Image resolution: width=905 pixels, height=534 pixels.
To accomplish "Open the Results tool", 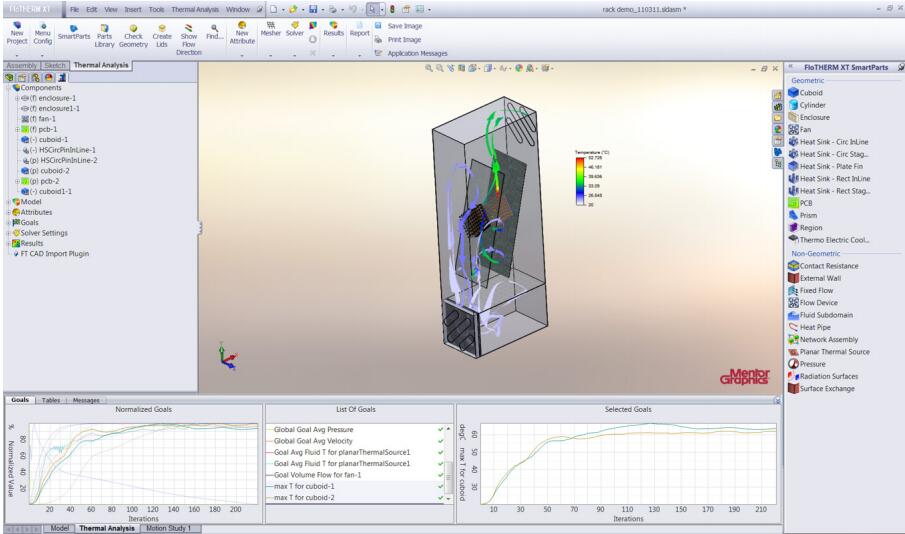I will point(334,29).
